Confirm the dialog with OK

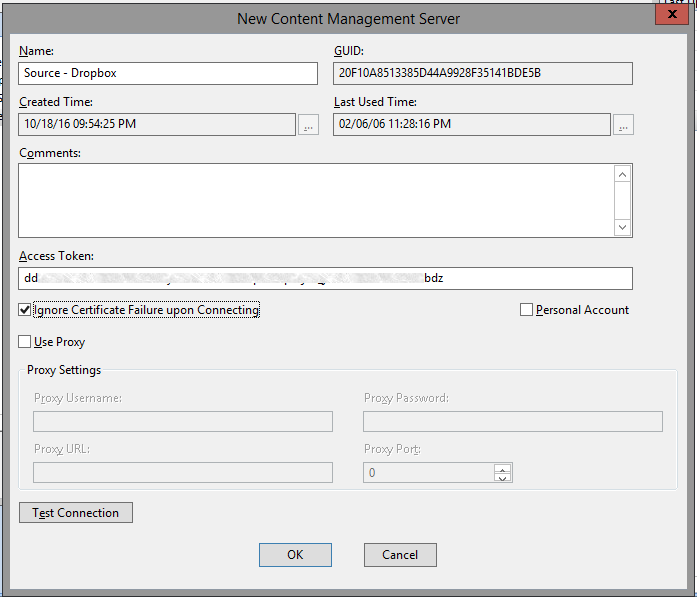(x=295, y=555)
